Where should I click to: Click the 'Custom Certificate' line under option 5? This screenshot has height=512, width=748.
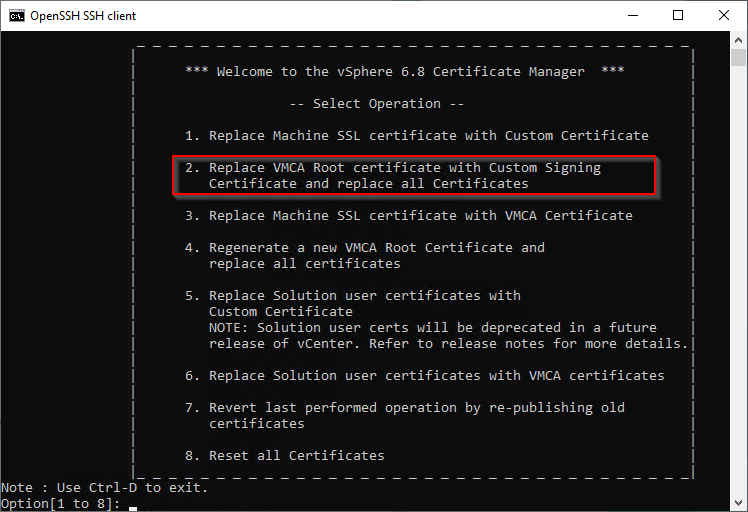coord(281,312)
